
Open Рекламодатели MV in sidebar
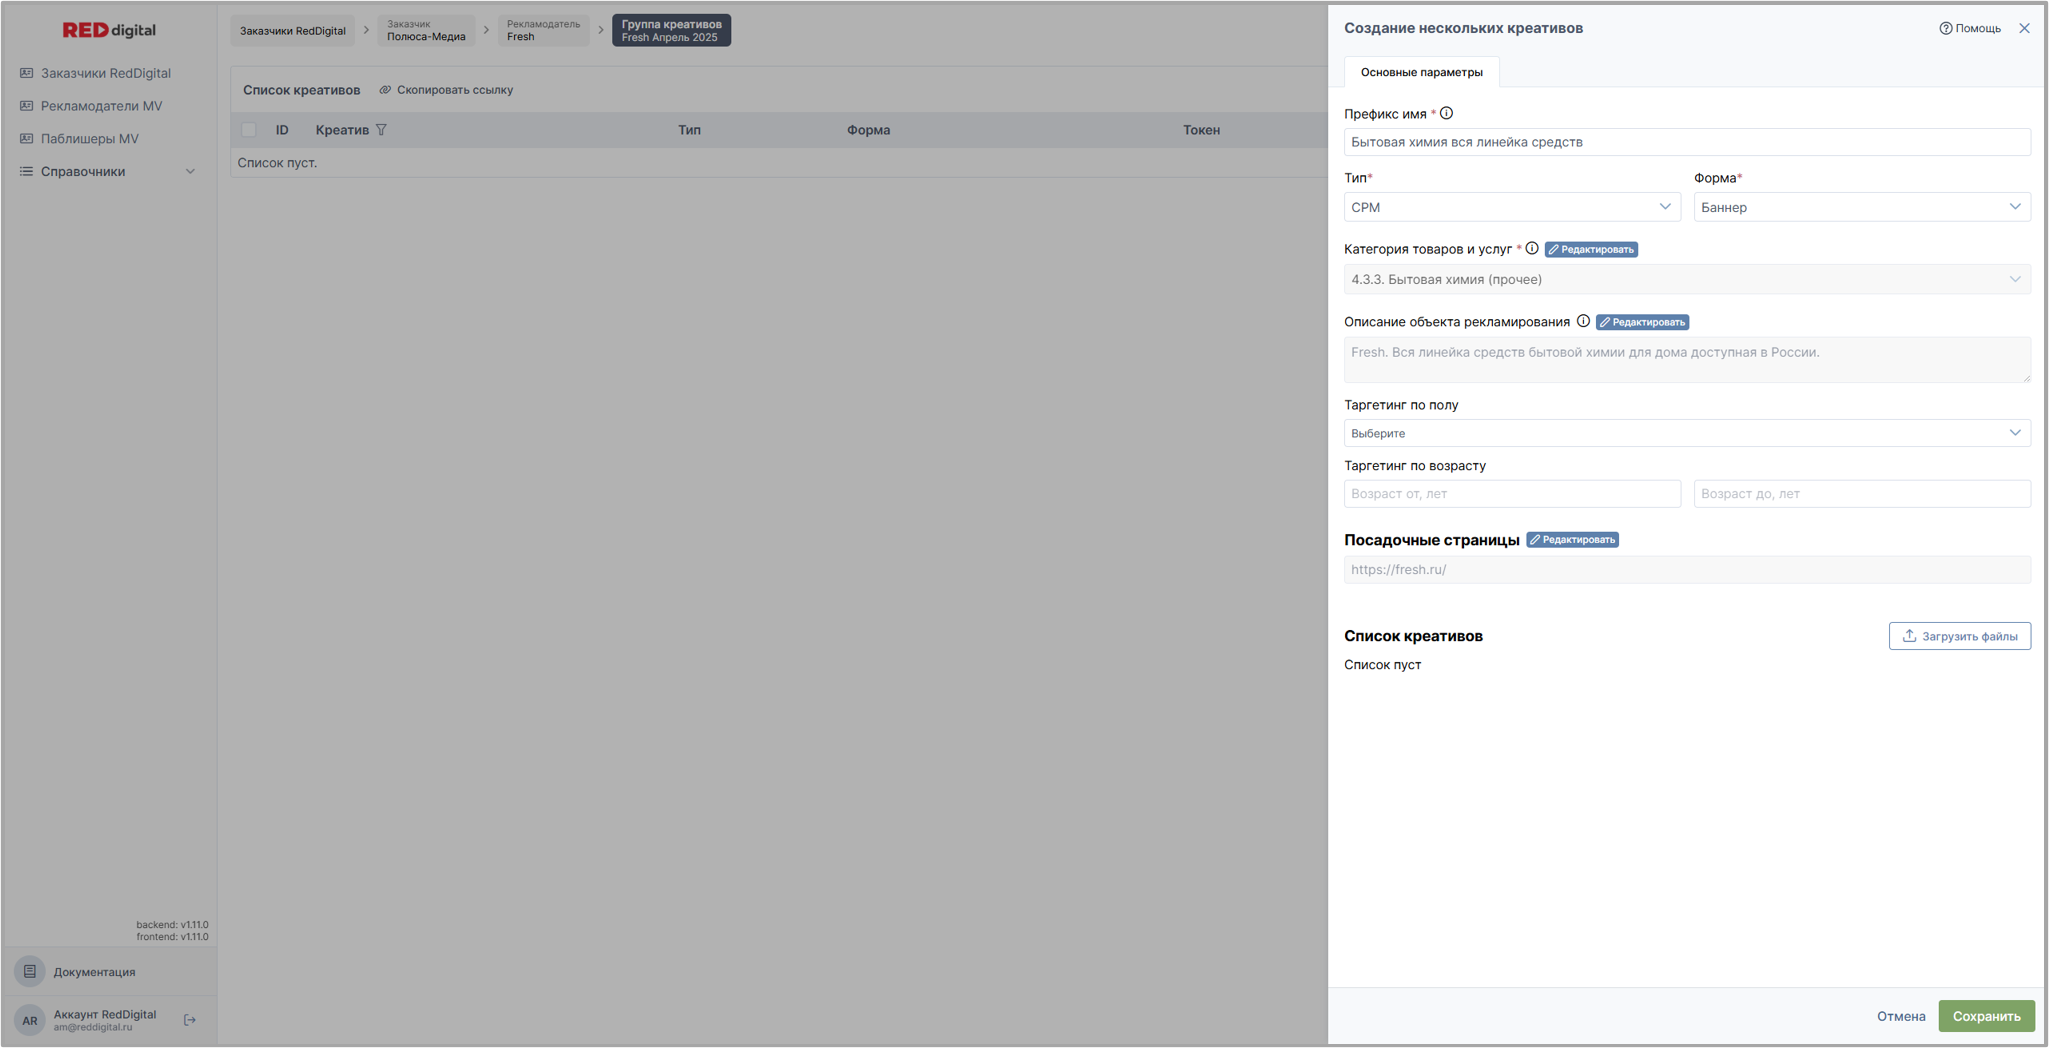(x=101, y=106)
